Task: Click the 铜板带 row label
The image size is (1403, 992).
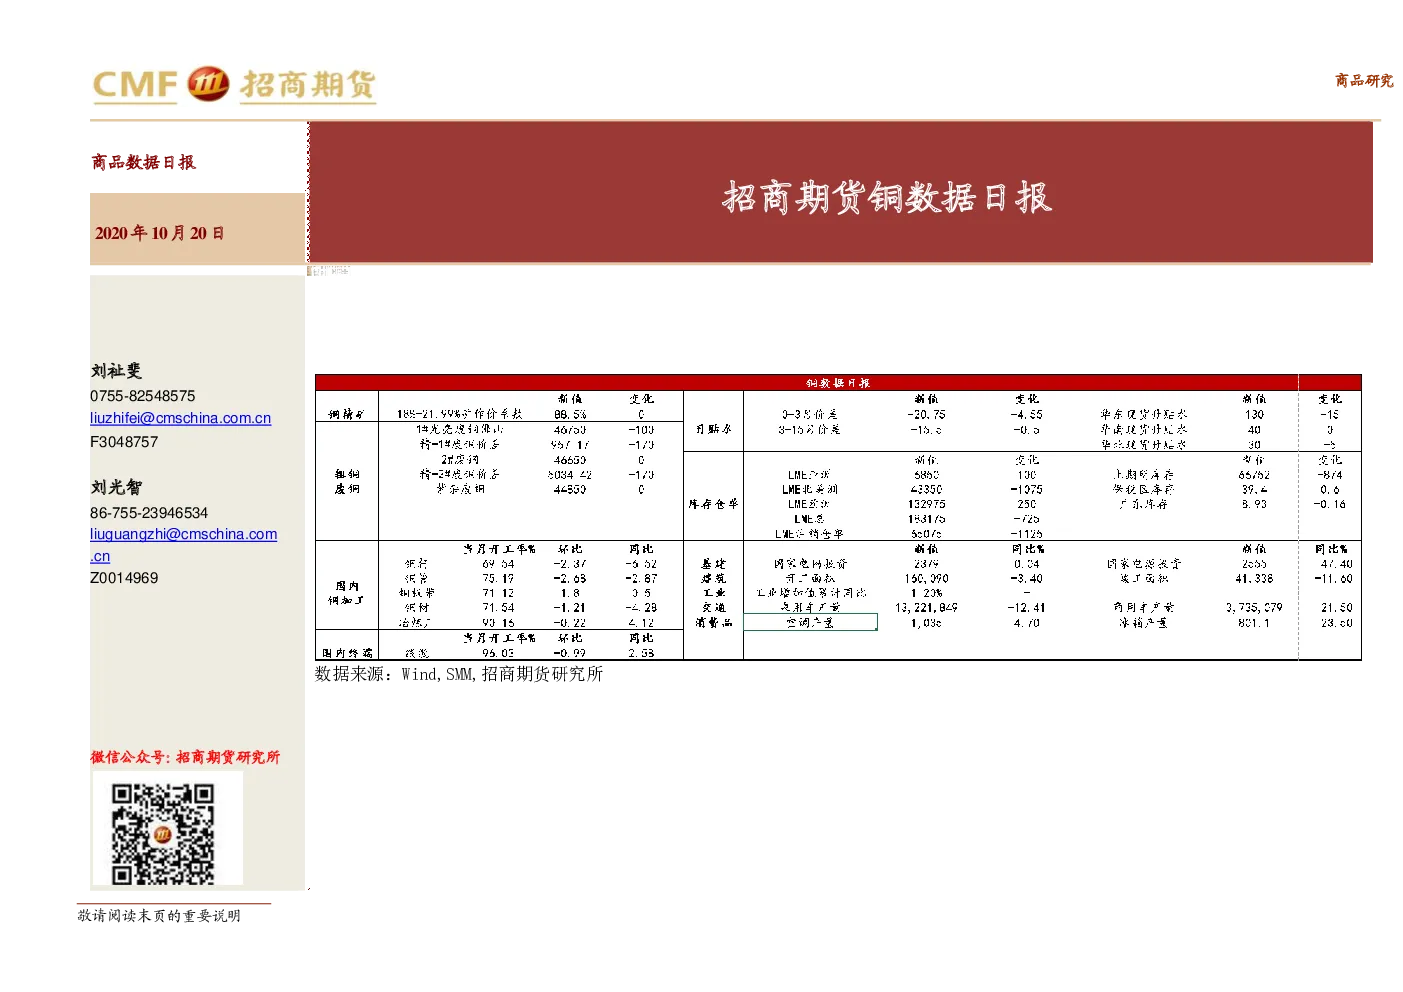Action: tap(417, 593)
